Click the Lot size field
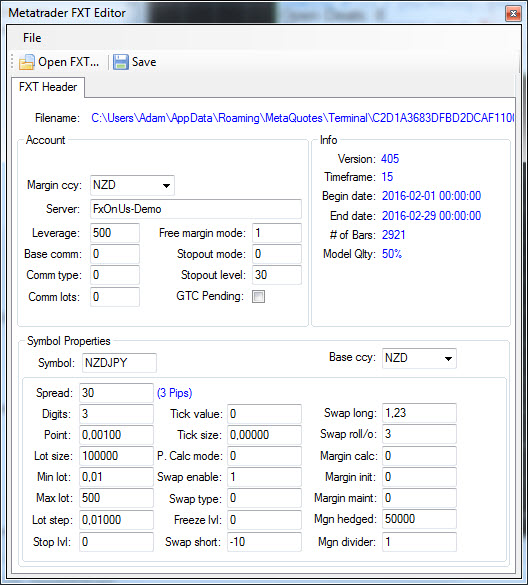 (x=116, y=456)
